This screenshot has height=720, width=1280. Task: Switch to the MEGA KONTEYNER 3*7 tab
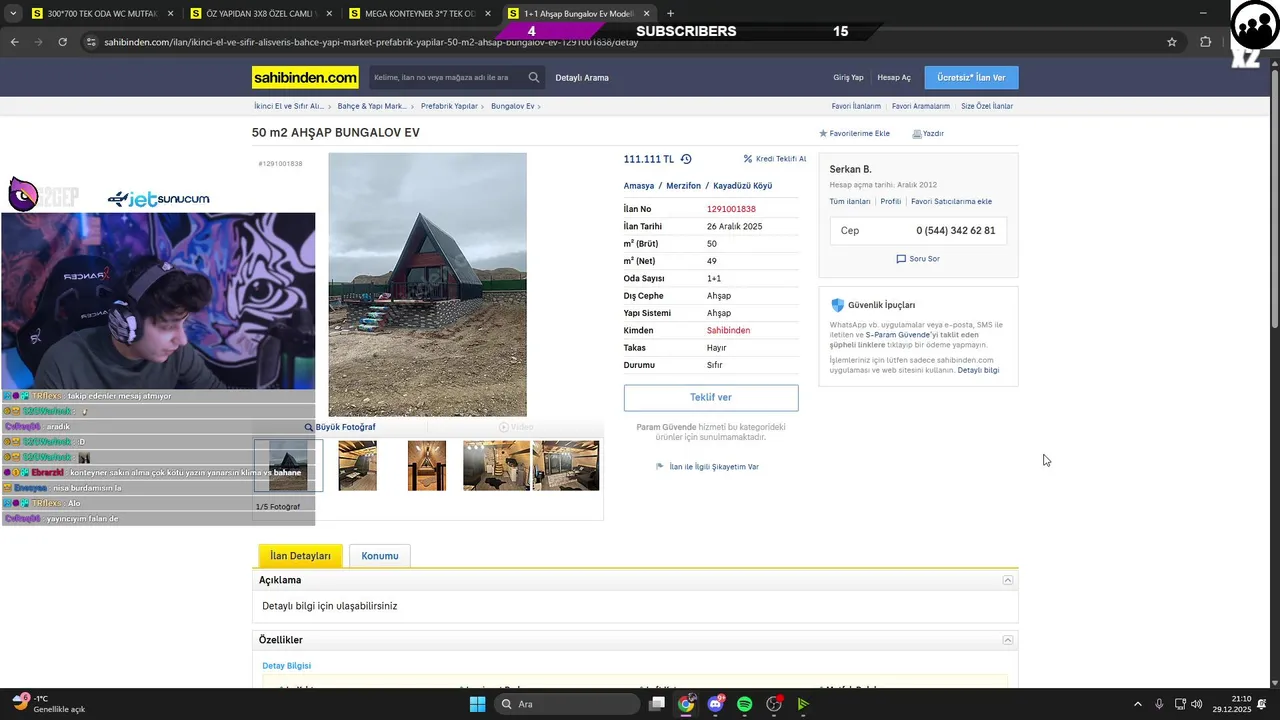click(x=420, y=14)
